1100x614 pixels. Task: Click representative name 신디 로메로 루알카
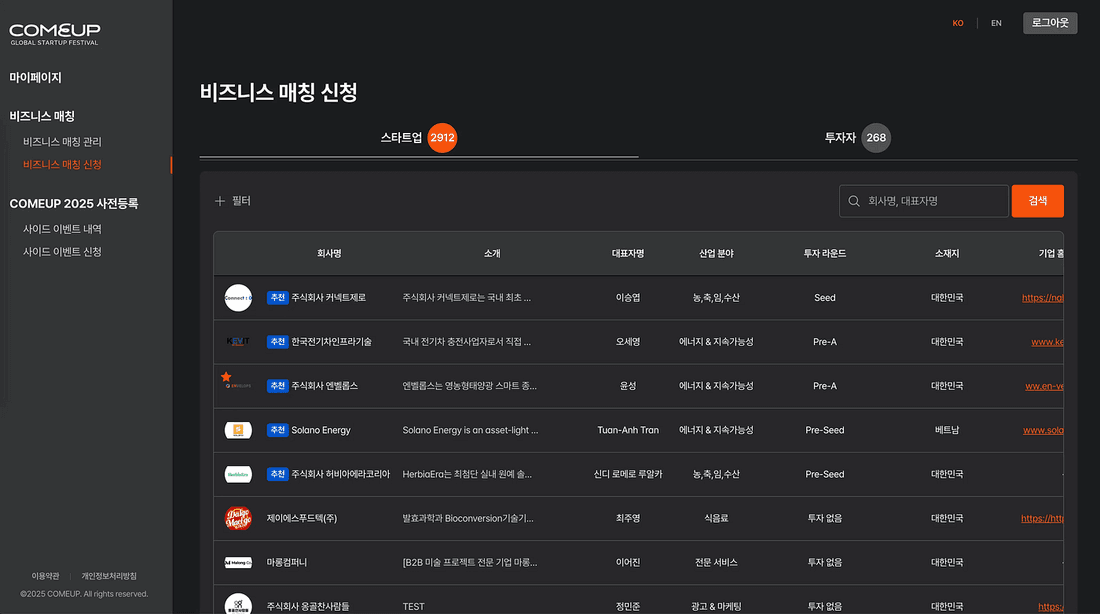click(628, 474)
